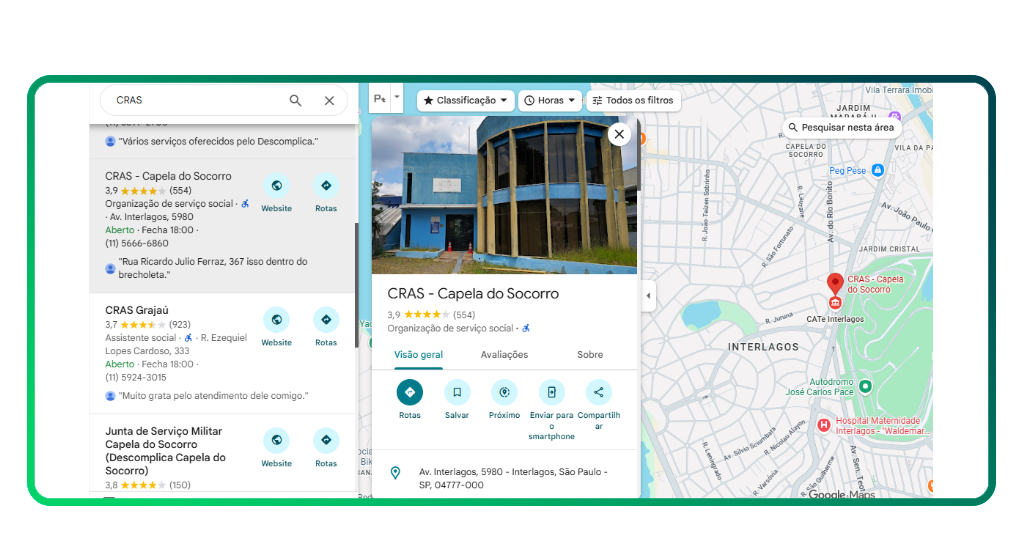The height and width of the screenshot is (536, 1024).
Task: Open Website for CRAS - Capela do Socorro
Action: pos(276,186)
